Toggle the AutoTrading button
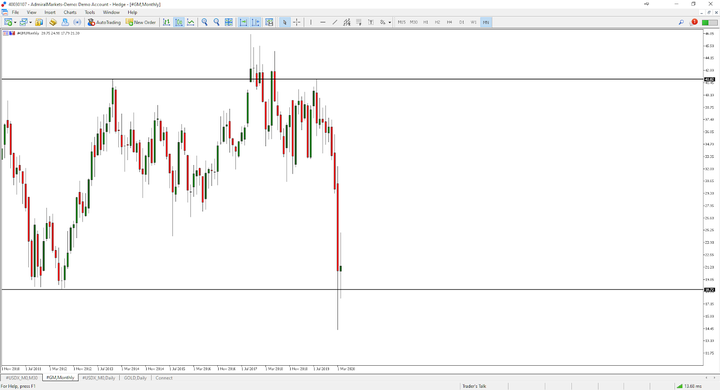Image resolution: width=720 pixels, height=390 pixels. 104,22
